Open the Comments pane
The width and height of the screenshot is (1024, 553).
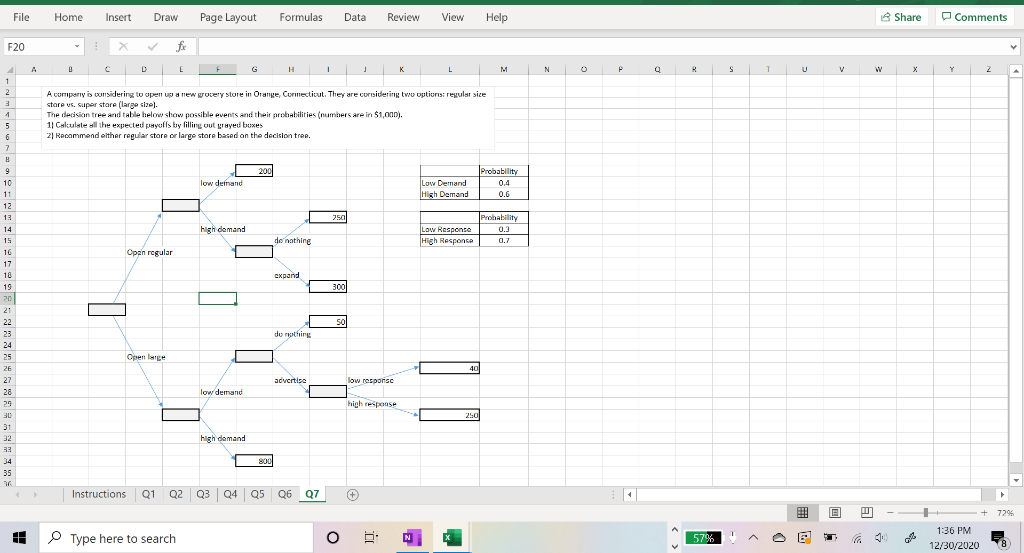pos(975,17)
